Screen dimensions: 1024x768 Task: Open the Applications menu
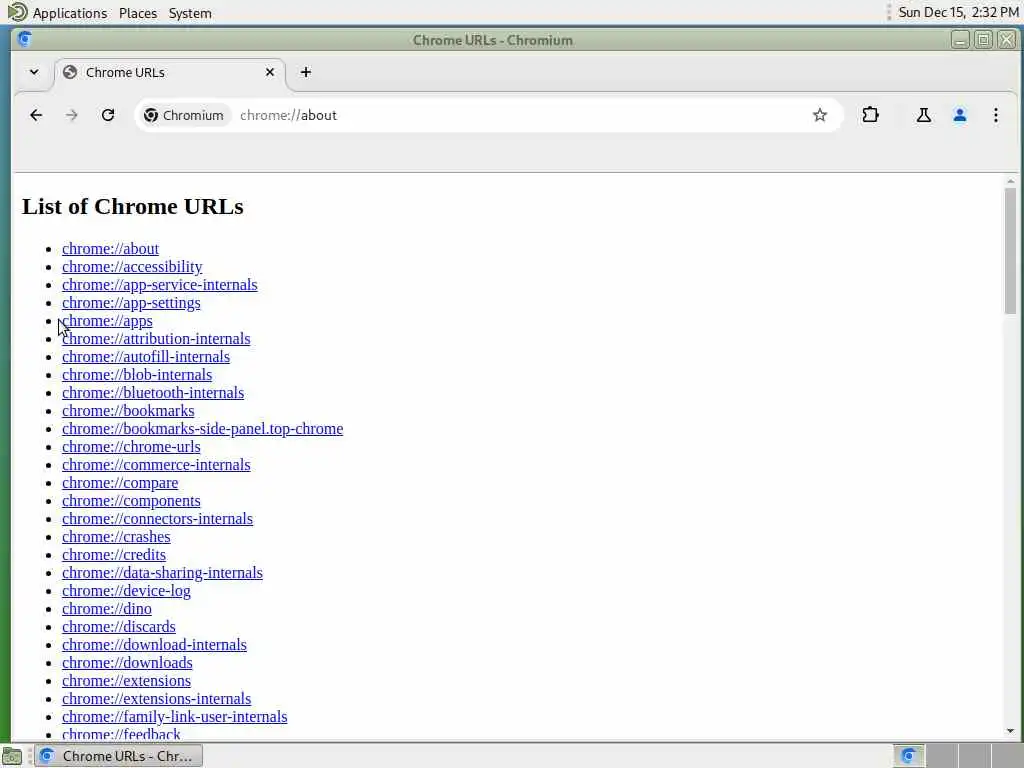point(70,13)
